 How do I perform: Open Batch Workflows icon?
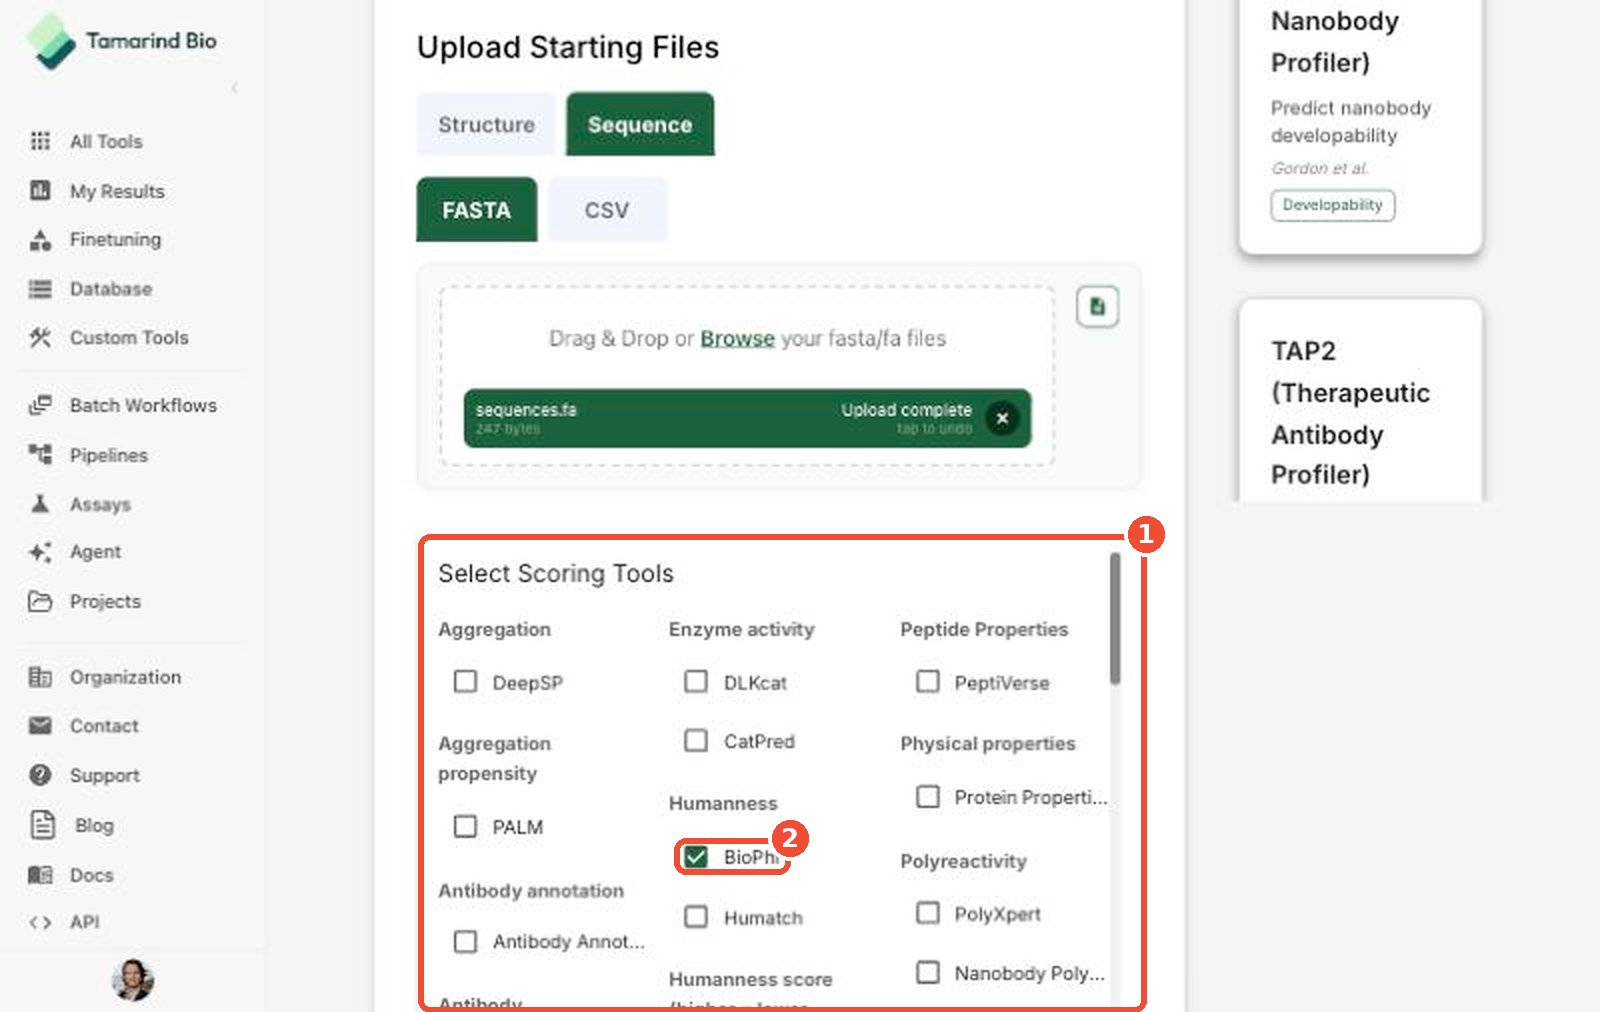click(40, 405)
